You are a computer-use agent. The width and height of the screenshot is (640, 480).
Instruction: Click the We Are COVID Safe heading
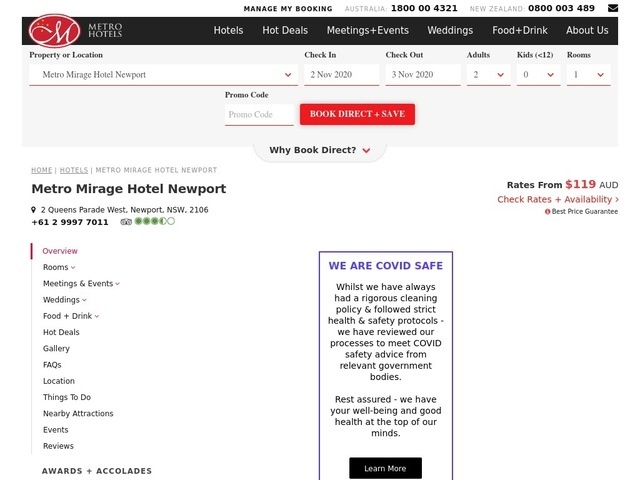386,266
